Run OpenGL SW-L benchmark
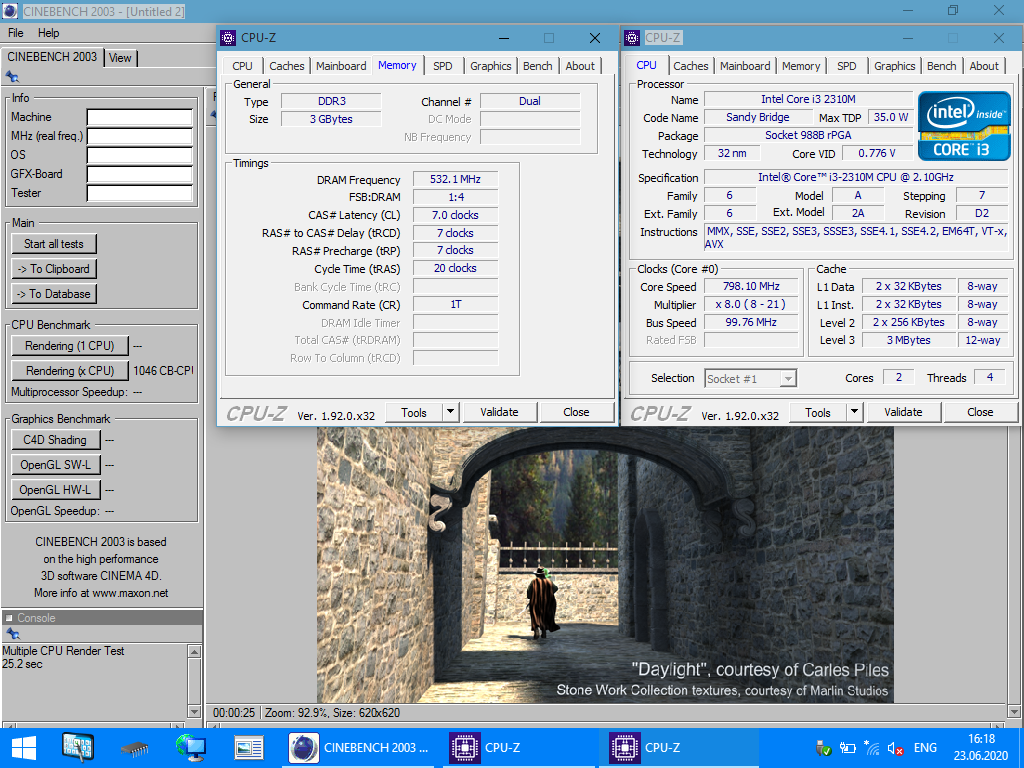Image resolution: width=1024 pixels, height=768 pixels. (x=56, y=465)
